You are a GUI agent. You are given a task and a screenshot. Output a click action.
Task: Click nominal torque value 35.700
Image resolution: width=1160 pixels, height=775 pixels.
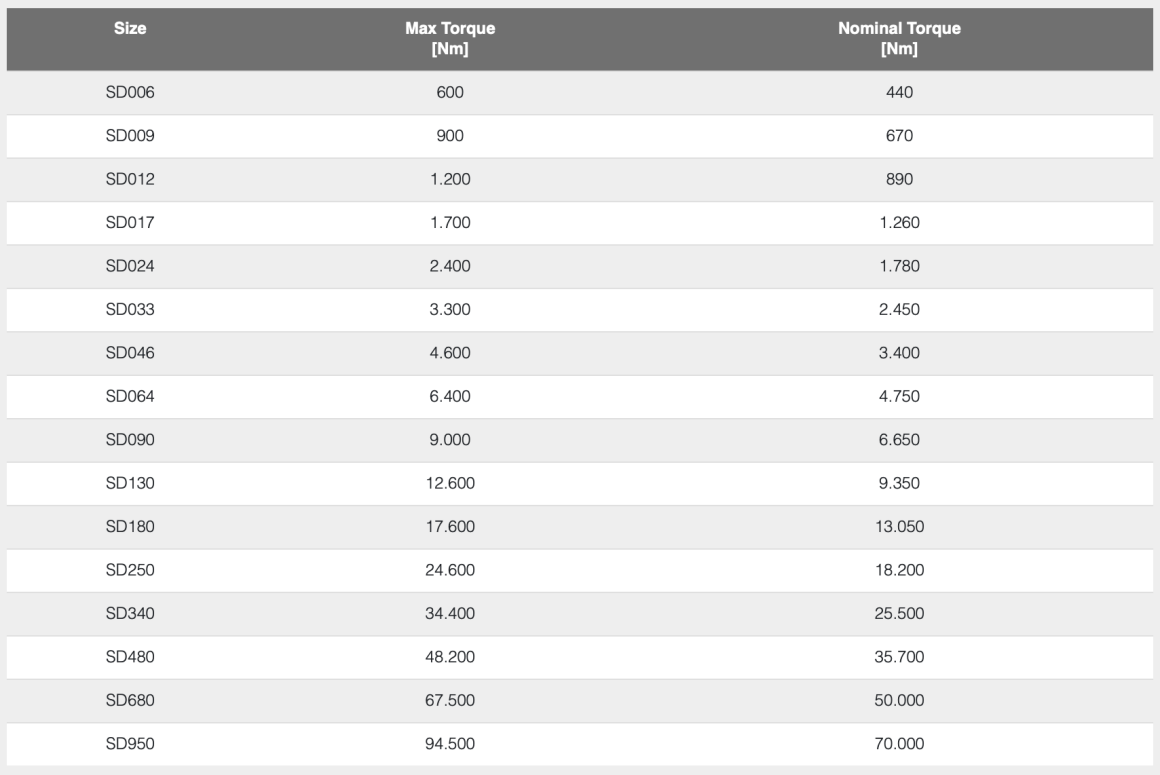(x=897, y=657)
